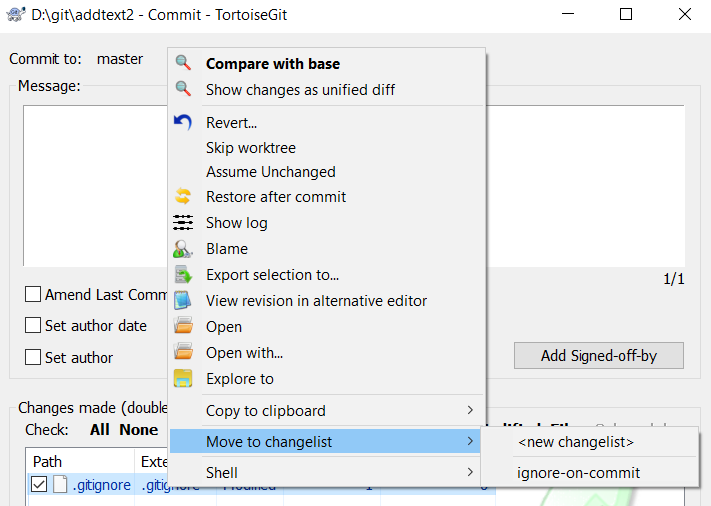Enable the Amend Last Commit checkbox
Image resolution: width=711 pixels, height=506 pixels.
coord(33,294)
